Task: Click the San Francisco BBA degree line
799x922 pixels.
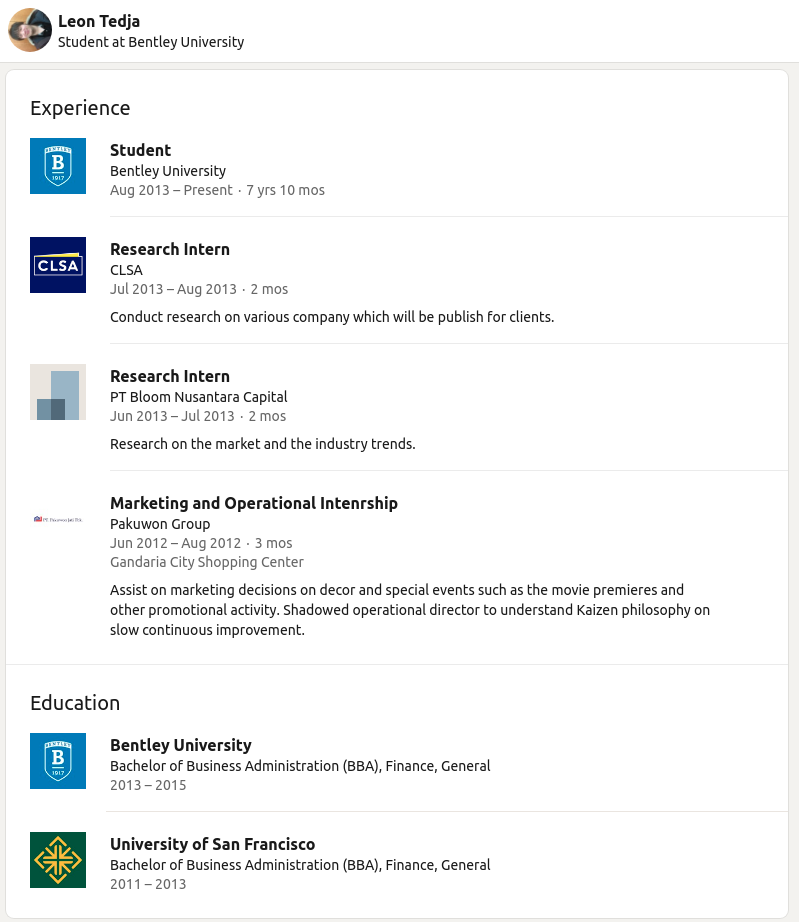Action: 300,865
